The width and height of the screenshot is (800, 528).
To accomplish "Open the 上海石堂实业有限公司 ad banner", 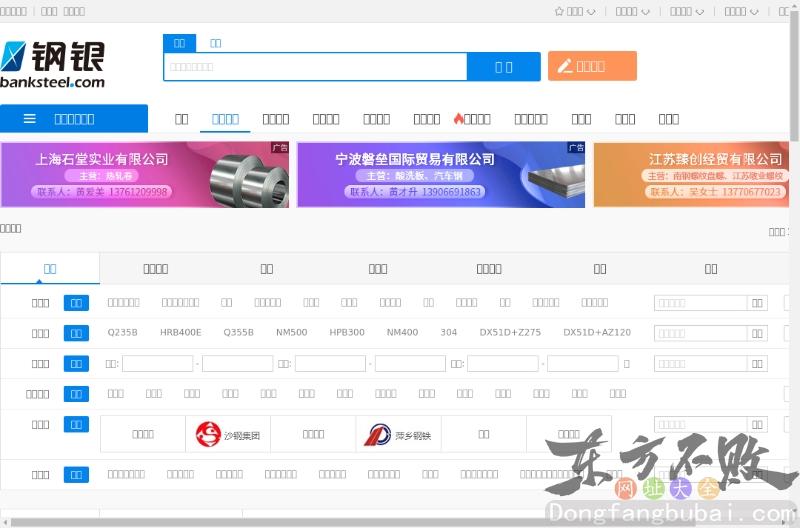I will tap(145, 175).
